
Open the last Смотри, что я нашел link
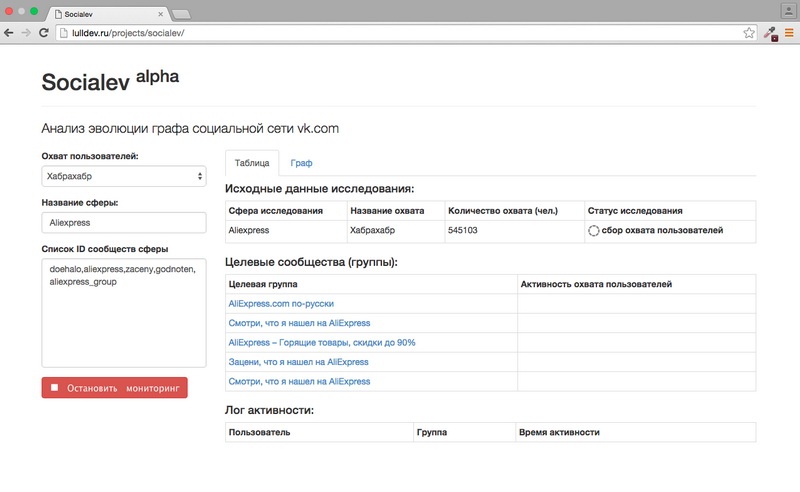[x=299, y=381]
